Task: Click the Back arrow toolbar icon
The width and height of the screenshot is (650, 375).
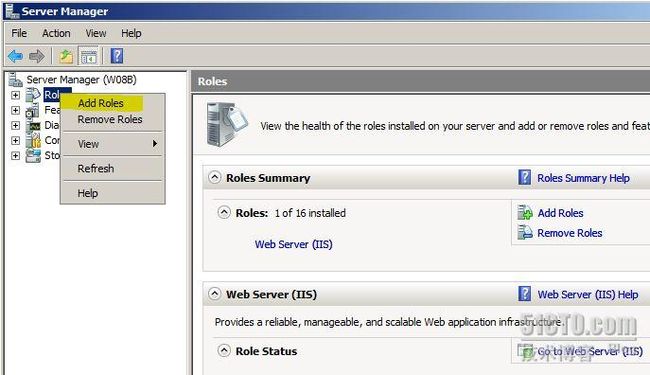Action: pos(15,56)
